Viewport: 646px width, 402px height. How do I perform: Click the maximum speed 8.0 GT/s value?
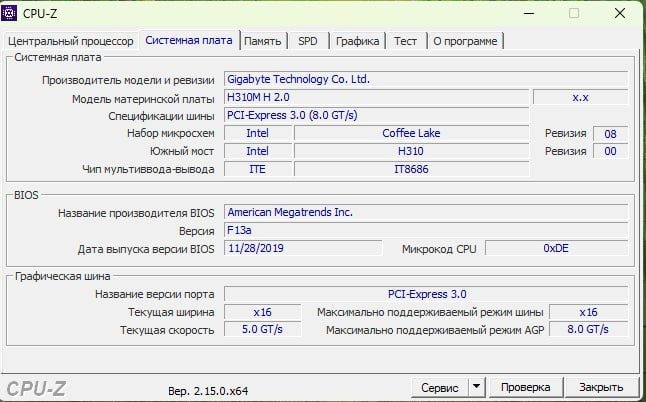pyautogui.click(x=588, y=330)
